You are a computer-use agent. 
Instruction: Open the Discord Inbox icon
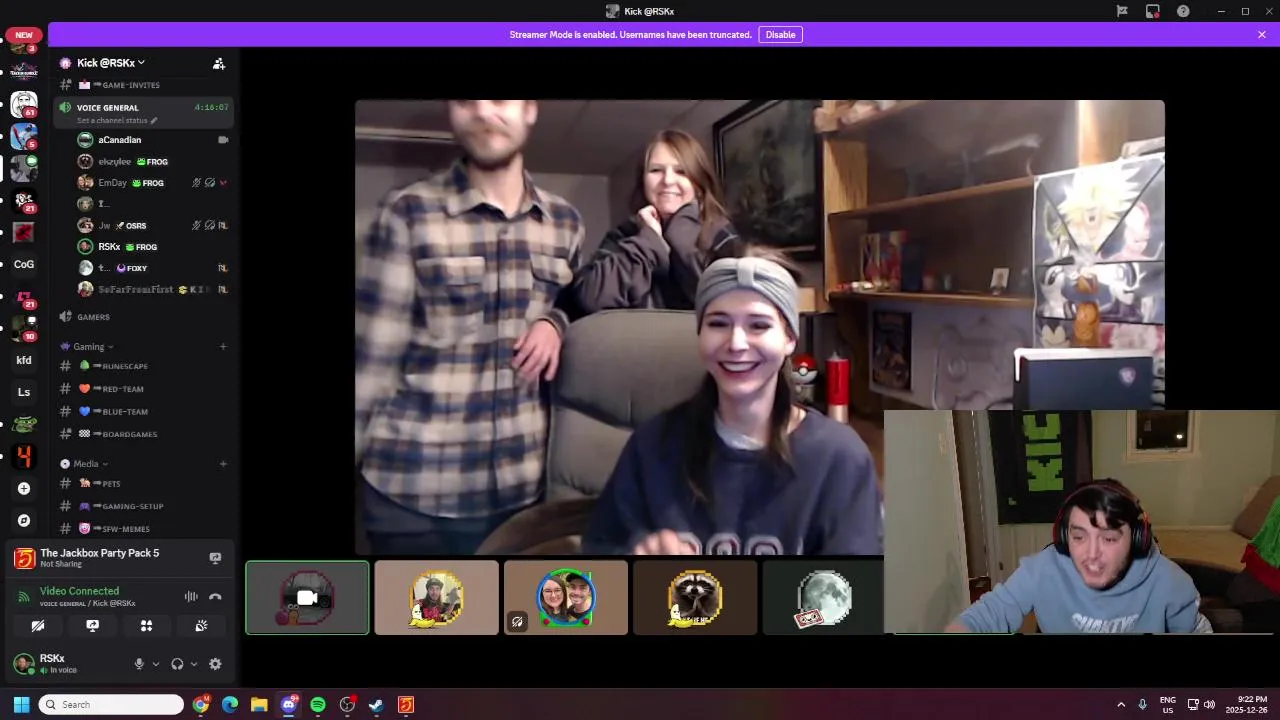coord(1153,11)
